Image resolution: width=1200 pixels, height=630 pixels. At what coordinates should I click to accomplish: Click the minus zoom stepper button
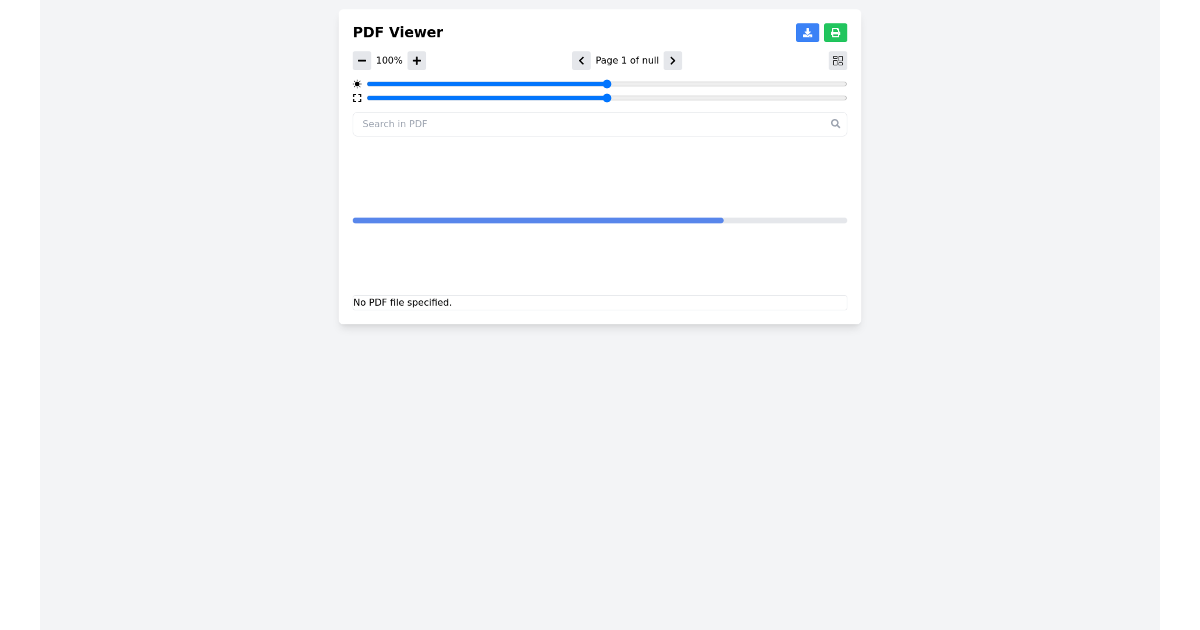[x=362, y=60]
